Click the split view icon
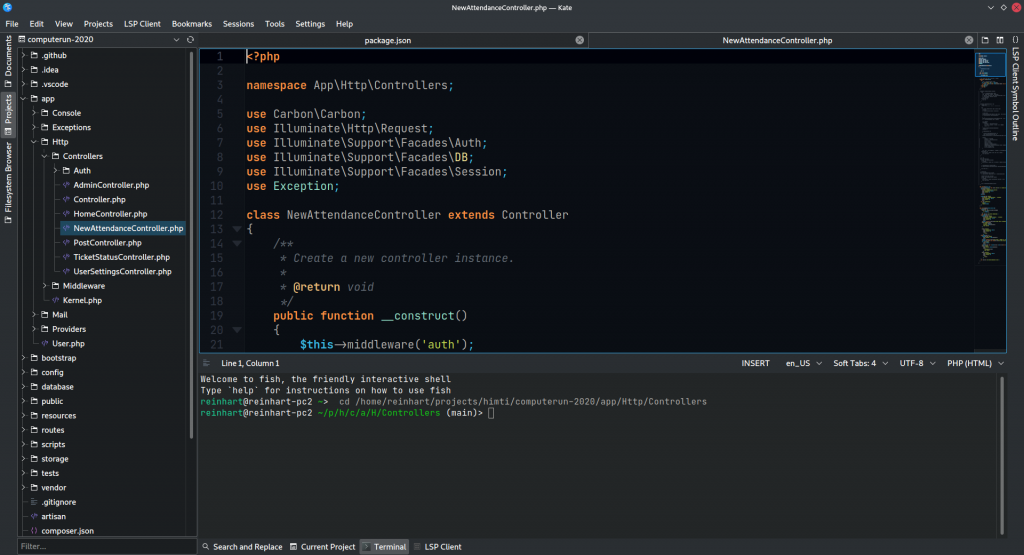The height and width of the screenshot is (555, 1024). pyautogui.click(x=999, y=40)
